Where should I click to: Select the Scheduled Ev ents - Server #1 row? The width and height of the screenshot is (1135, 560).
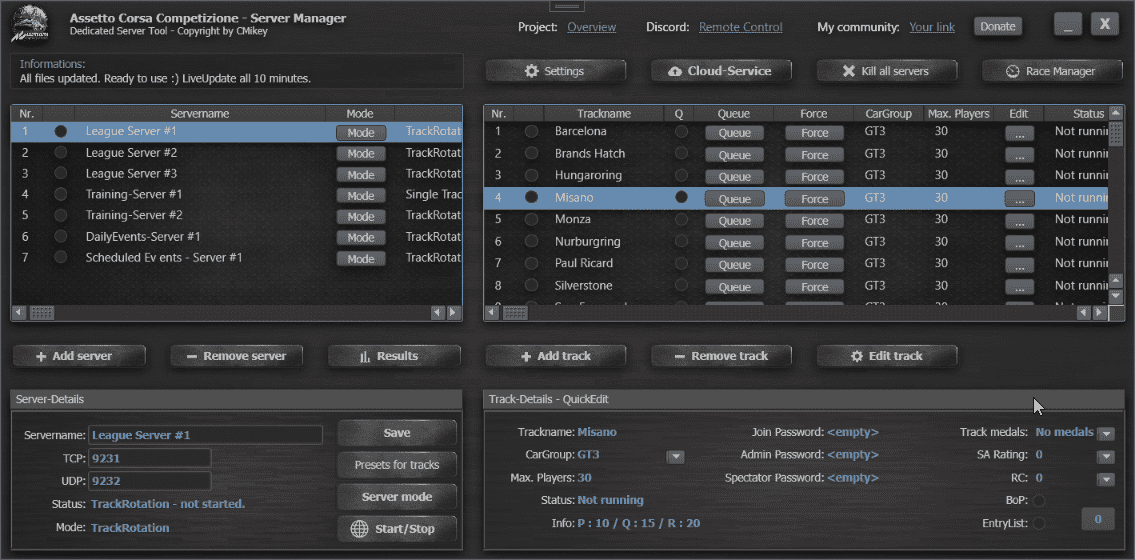click(236, 258)
